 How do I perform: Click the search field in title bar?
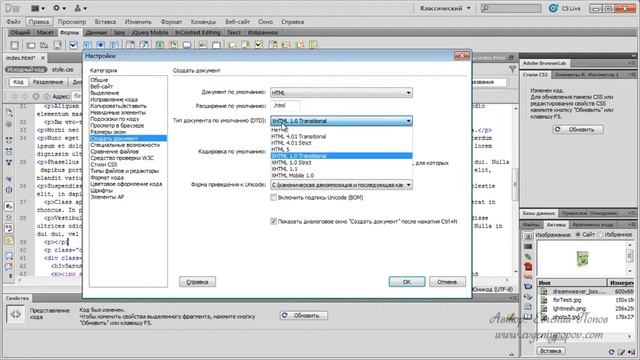pyautogui.click(x=511, y=8)
